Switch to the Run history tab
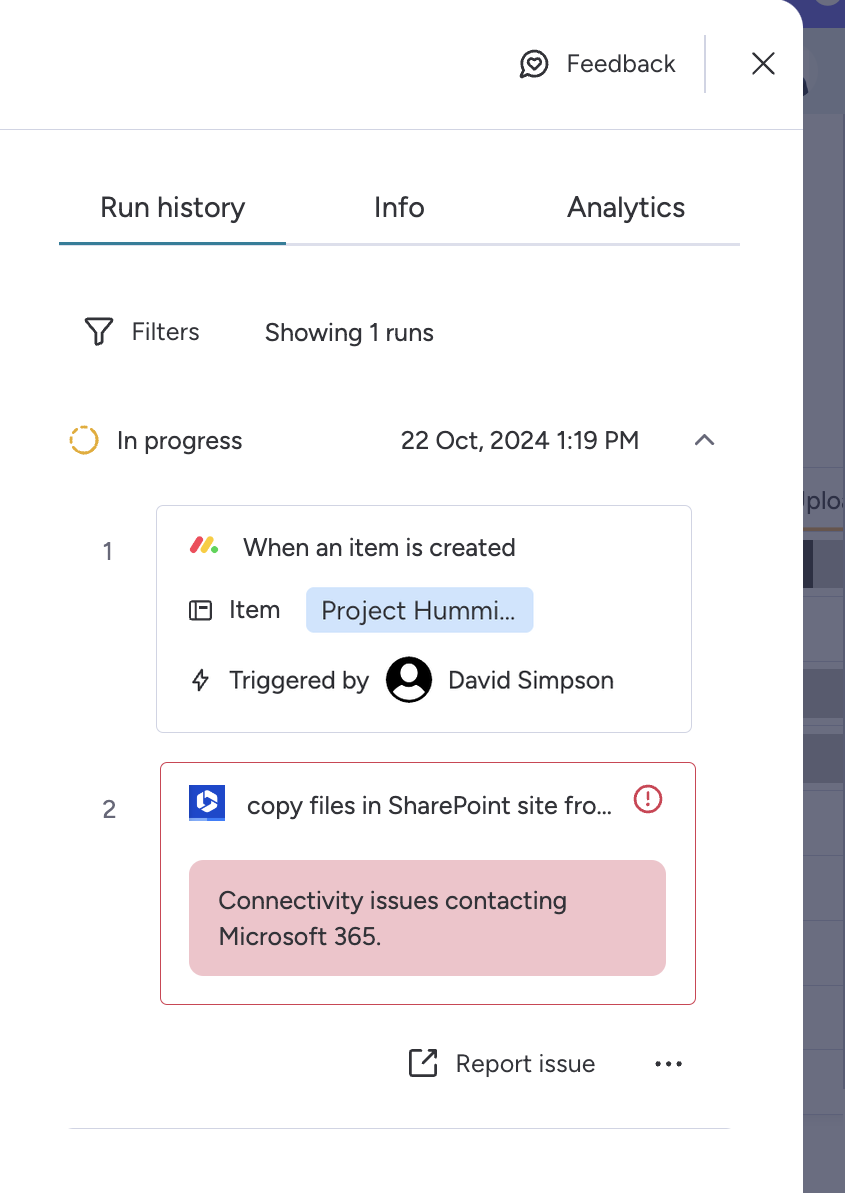This screenshot has width=845, height=1193. coord(172,208)
